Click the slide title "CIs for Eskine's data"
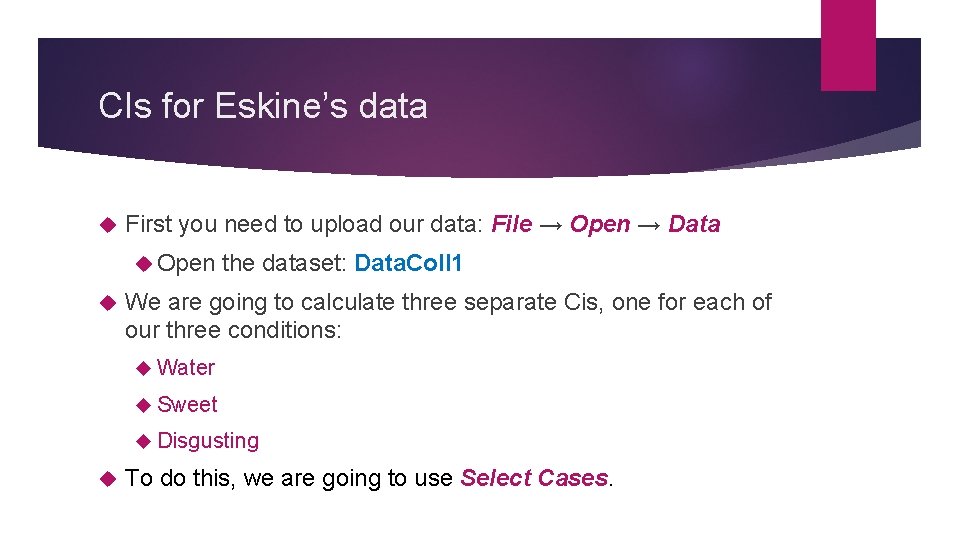Image resolution: width=960 pixels, height=540 pixels. 263,106
